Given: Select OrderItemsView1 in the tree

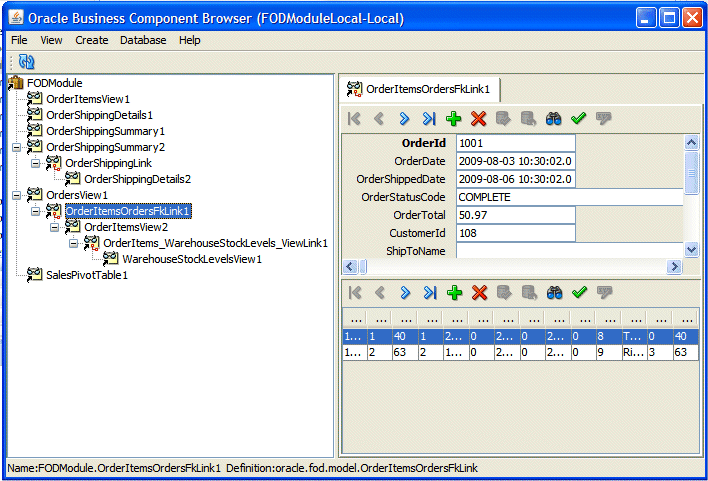Looking at the screenshot, I should (x=88, y=99).
